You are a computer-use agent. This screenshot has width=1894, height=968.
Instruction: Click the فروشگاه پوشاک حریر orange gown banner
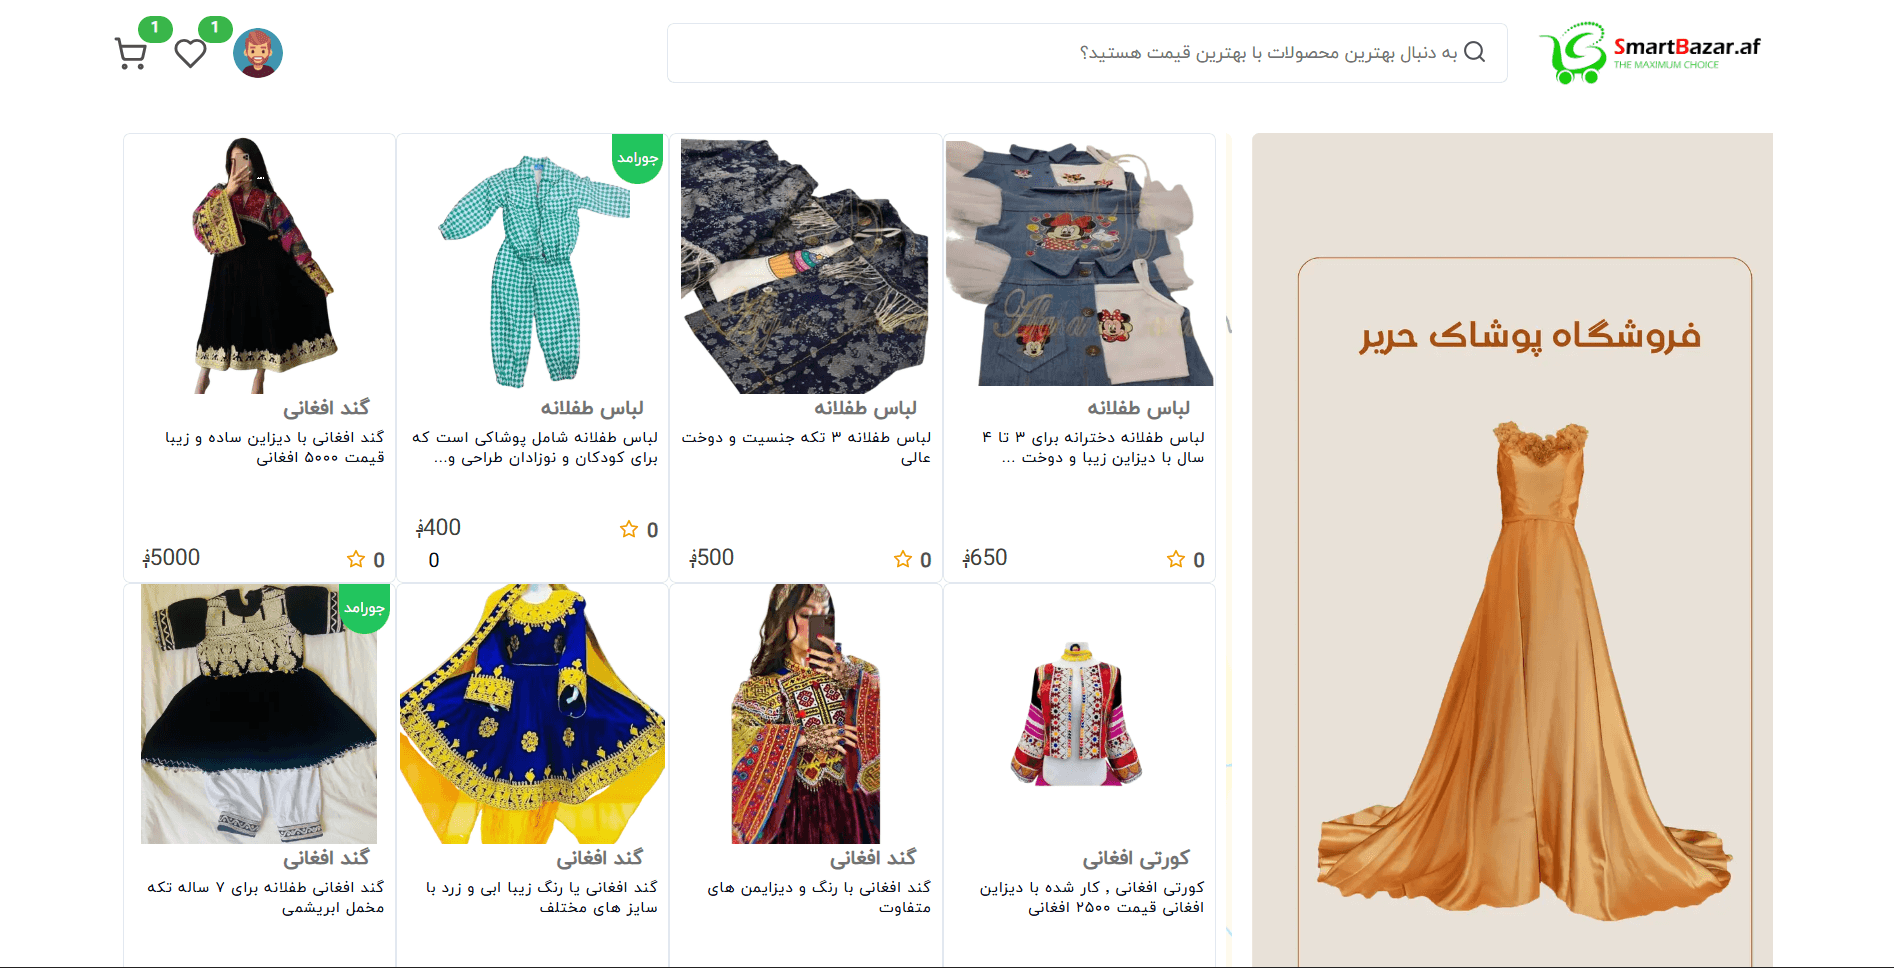tap(1512, 550)
